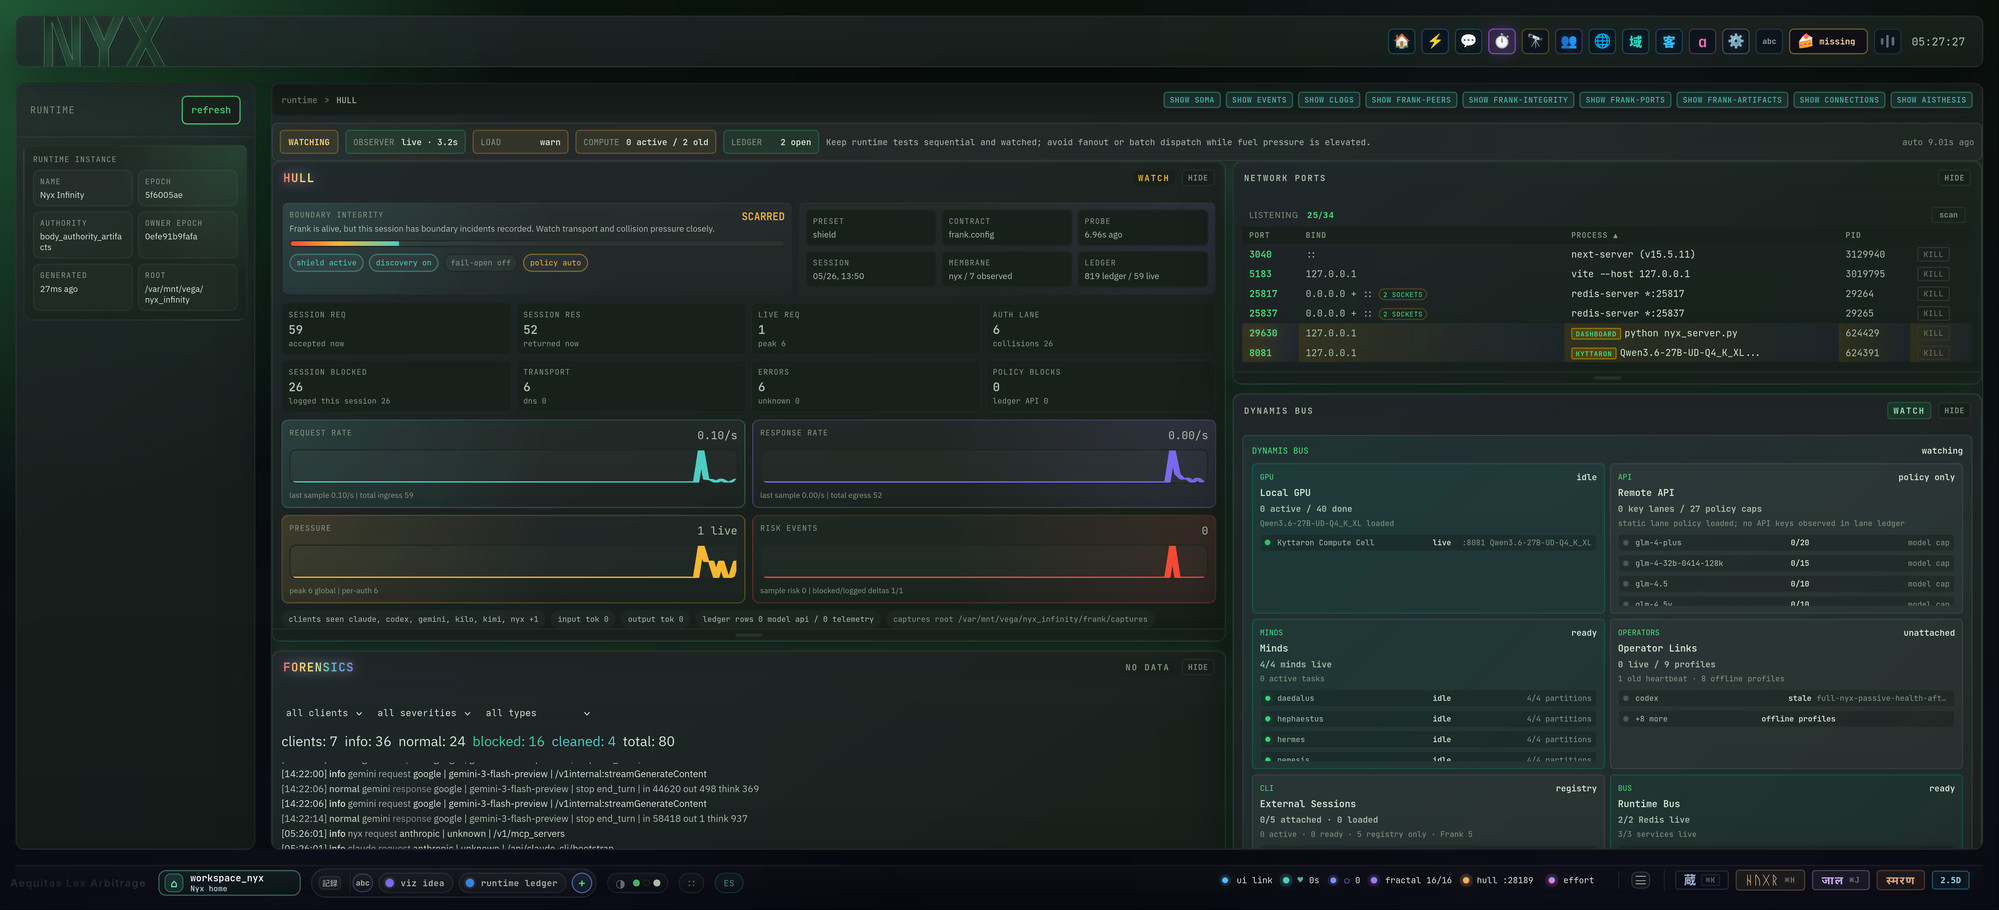Click the lightning bolt icon
The image size is (1999, 910).
(1435, 41)
